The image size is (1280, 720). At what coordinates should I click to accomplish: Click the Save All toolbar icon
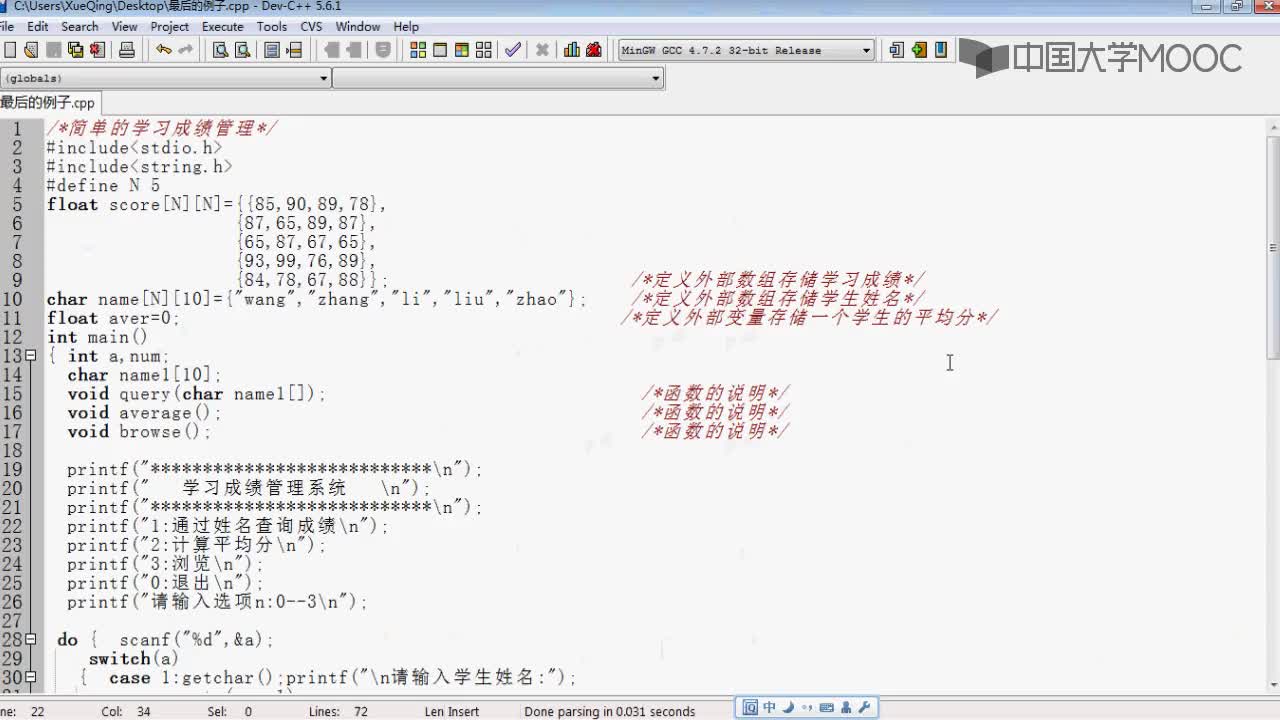pos(75,50)
